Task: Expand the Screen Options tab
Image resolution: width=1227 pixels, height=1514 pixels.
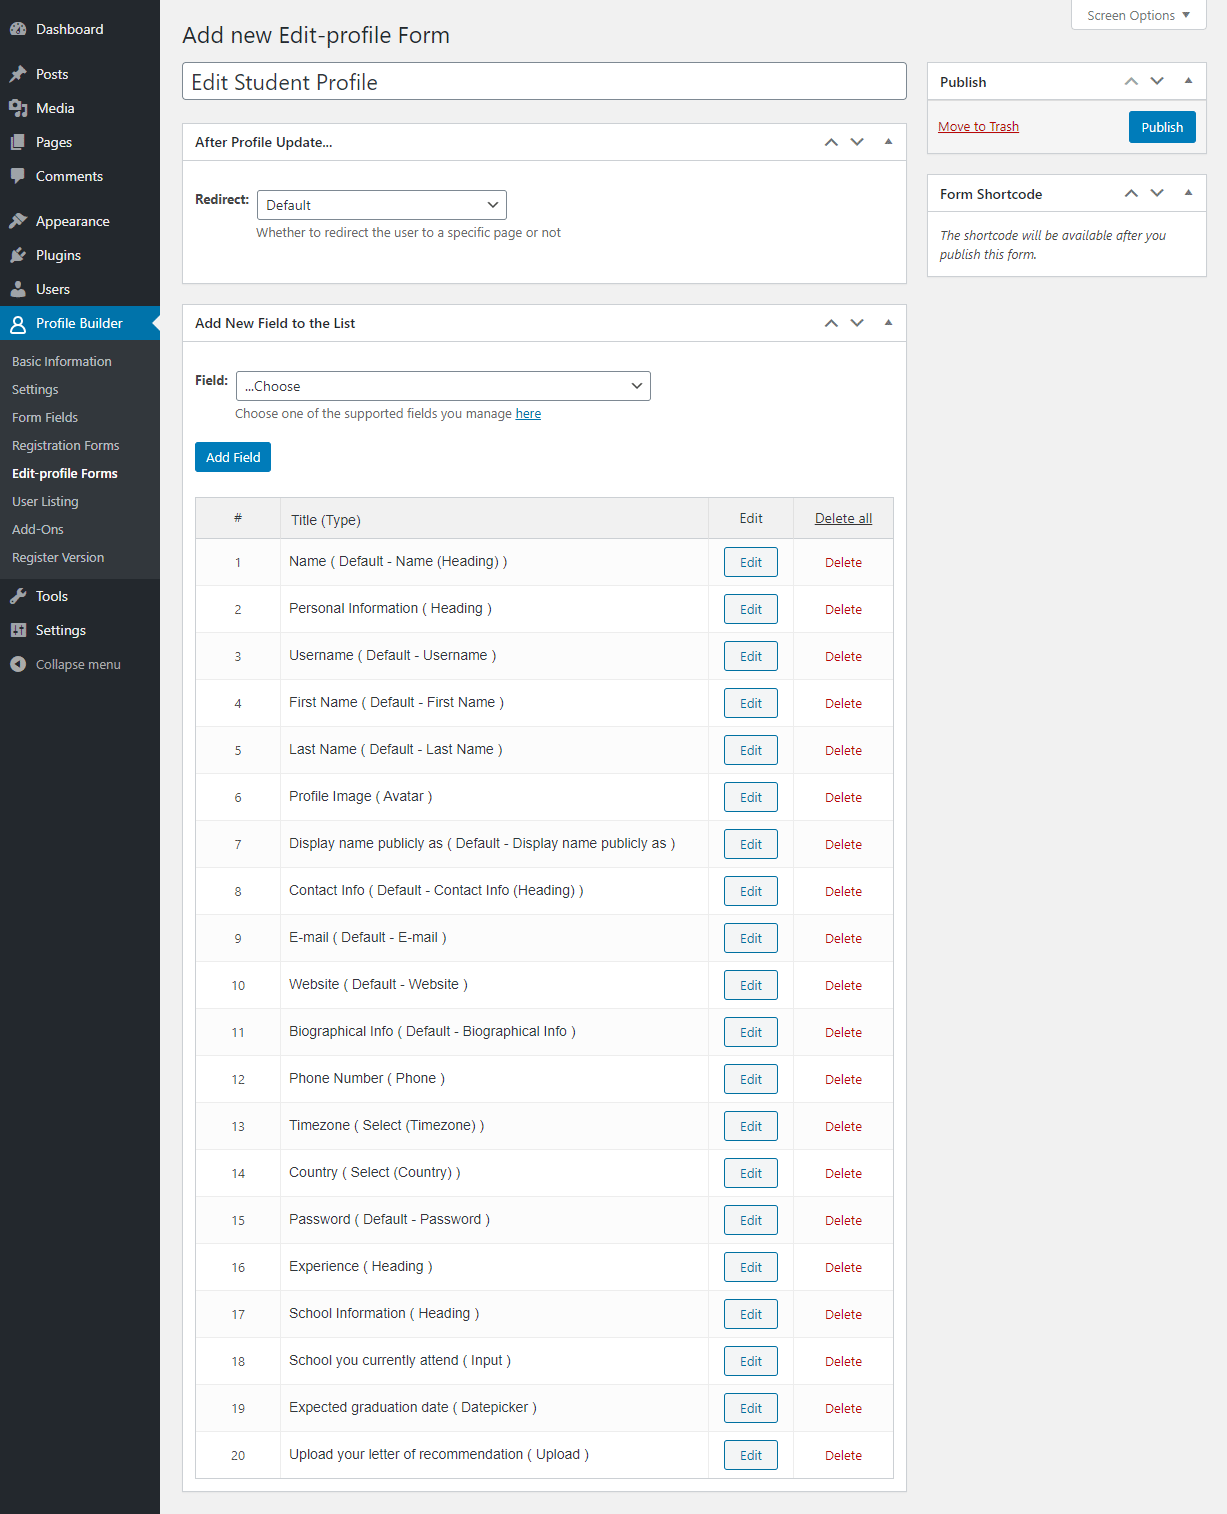Action: point(1139,15)
